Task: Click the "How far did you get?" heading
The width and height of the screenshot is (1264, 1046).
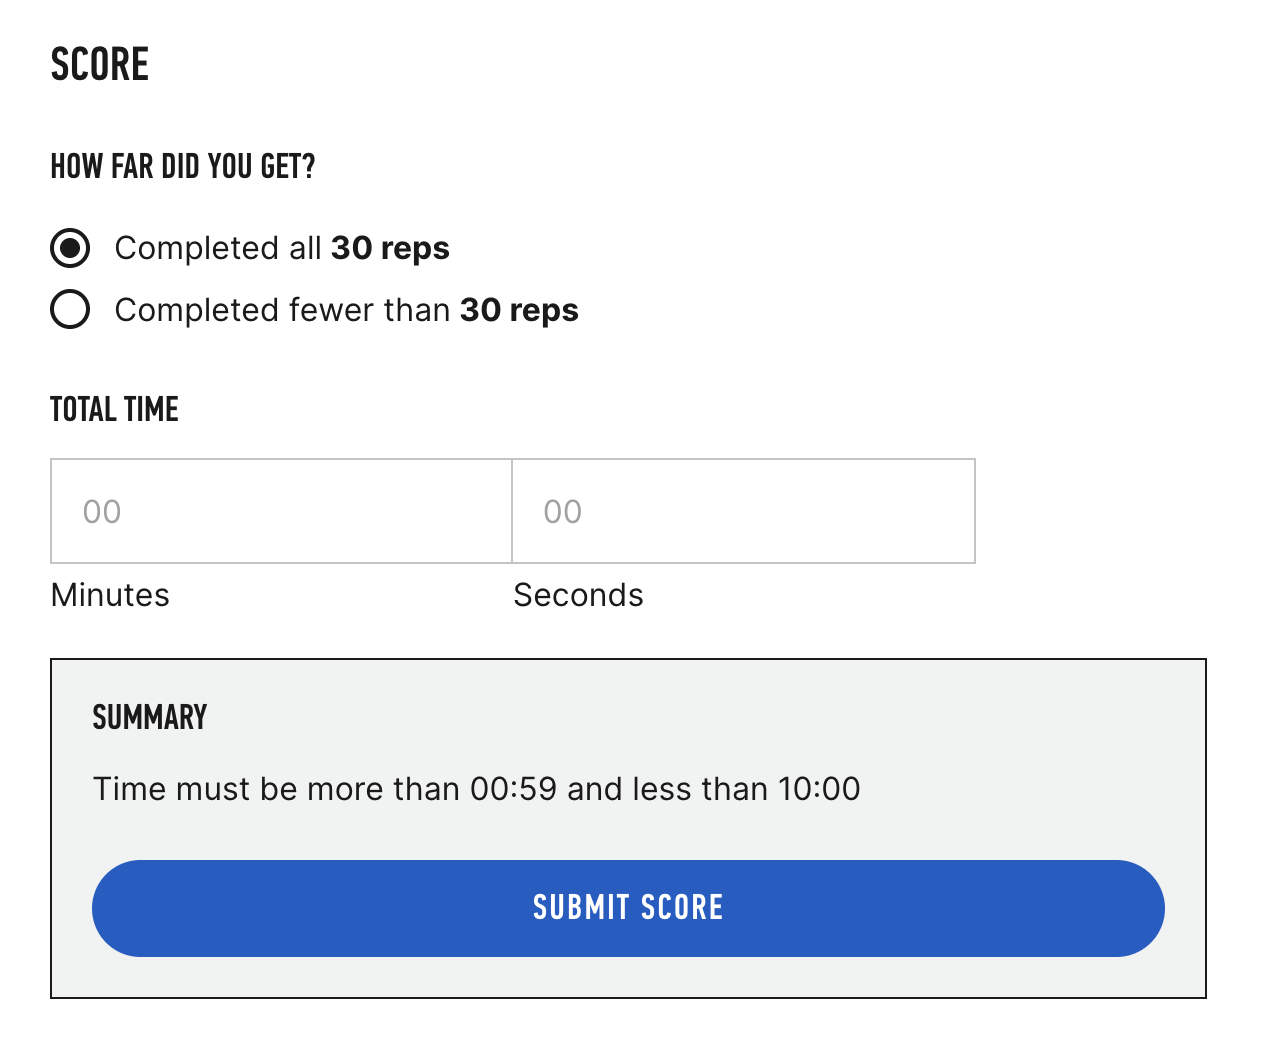Action: click(183, 166)
